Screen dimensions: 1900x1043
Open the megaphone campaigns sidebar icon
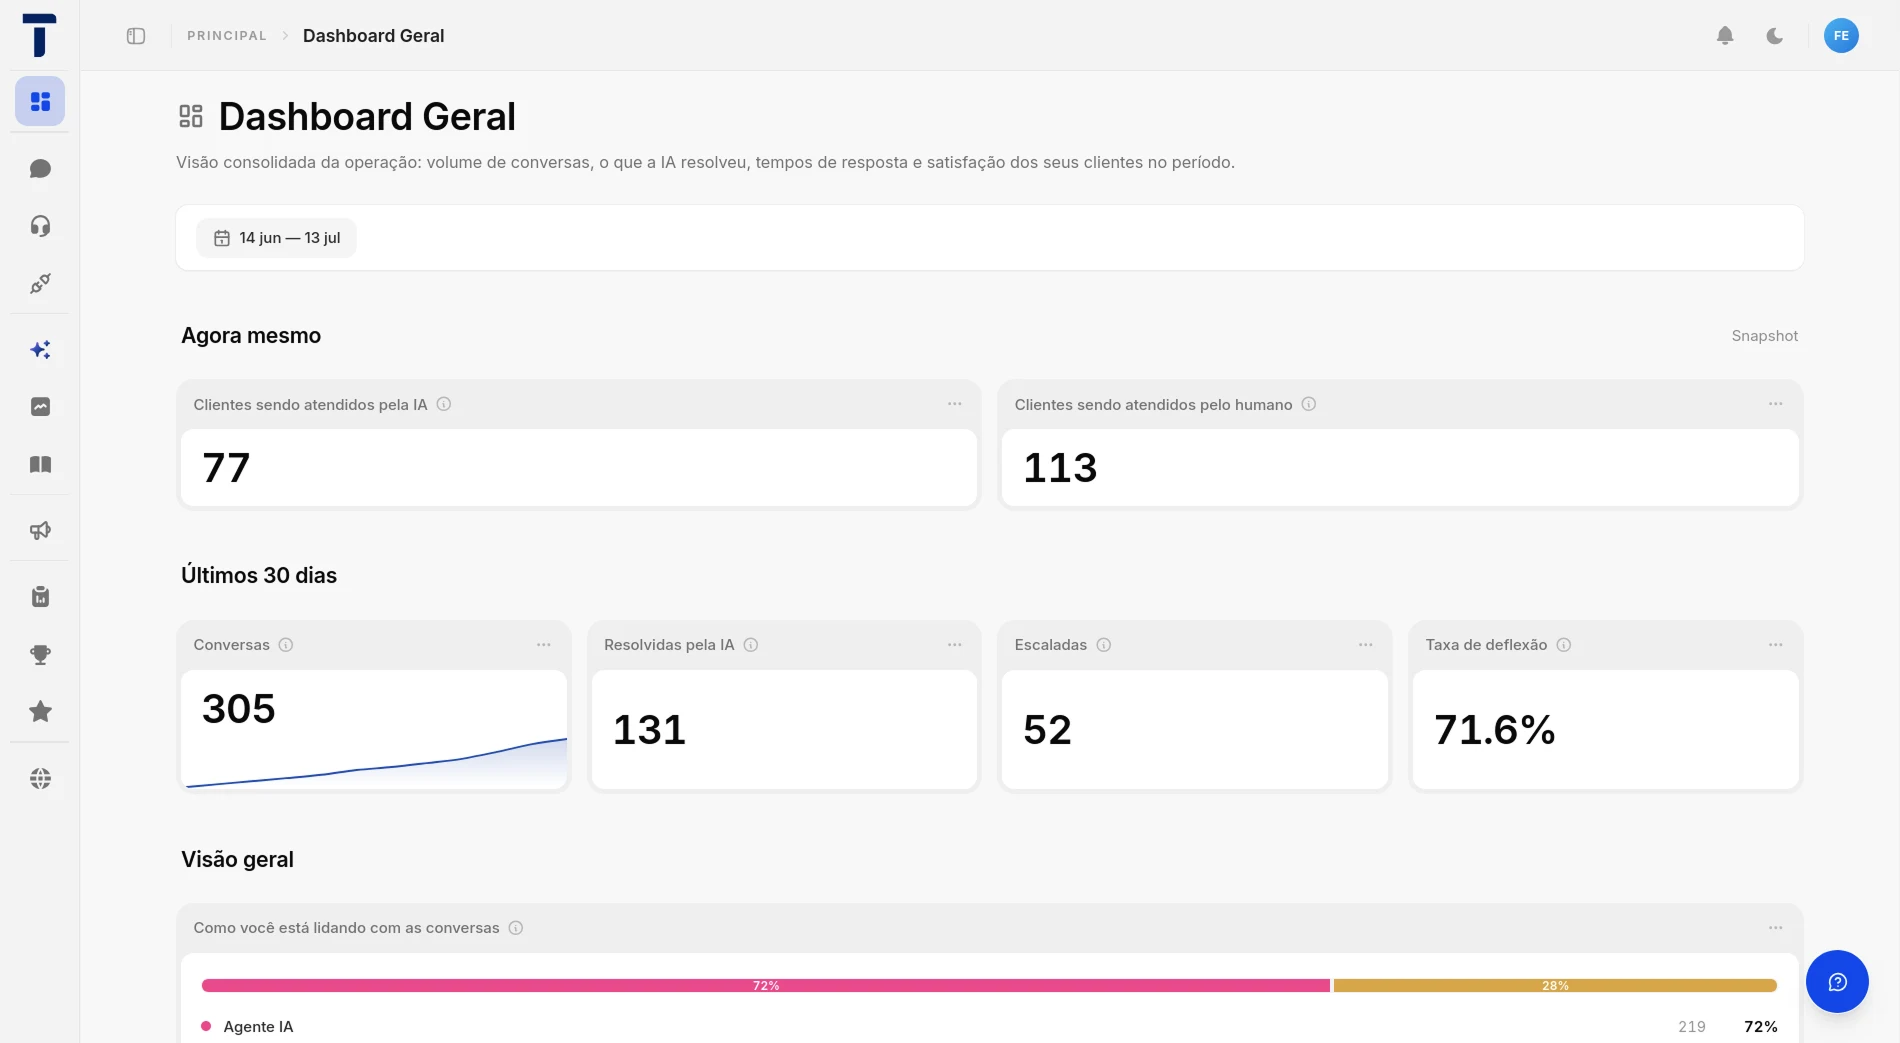[40, 530]
